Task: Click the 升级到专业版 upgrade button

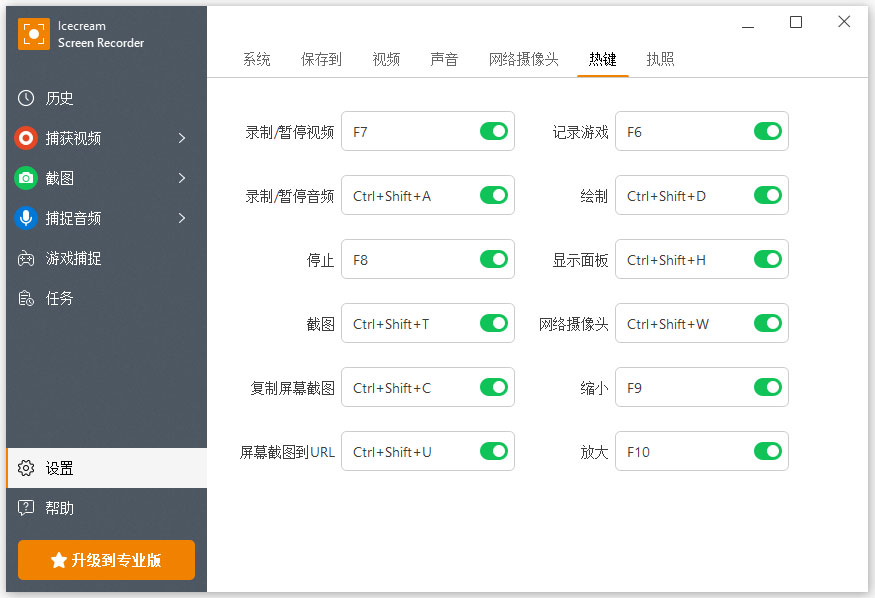Action: (106, 560)
